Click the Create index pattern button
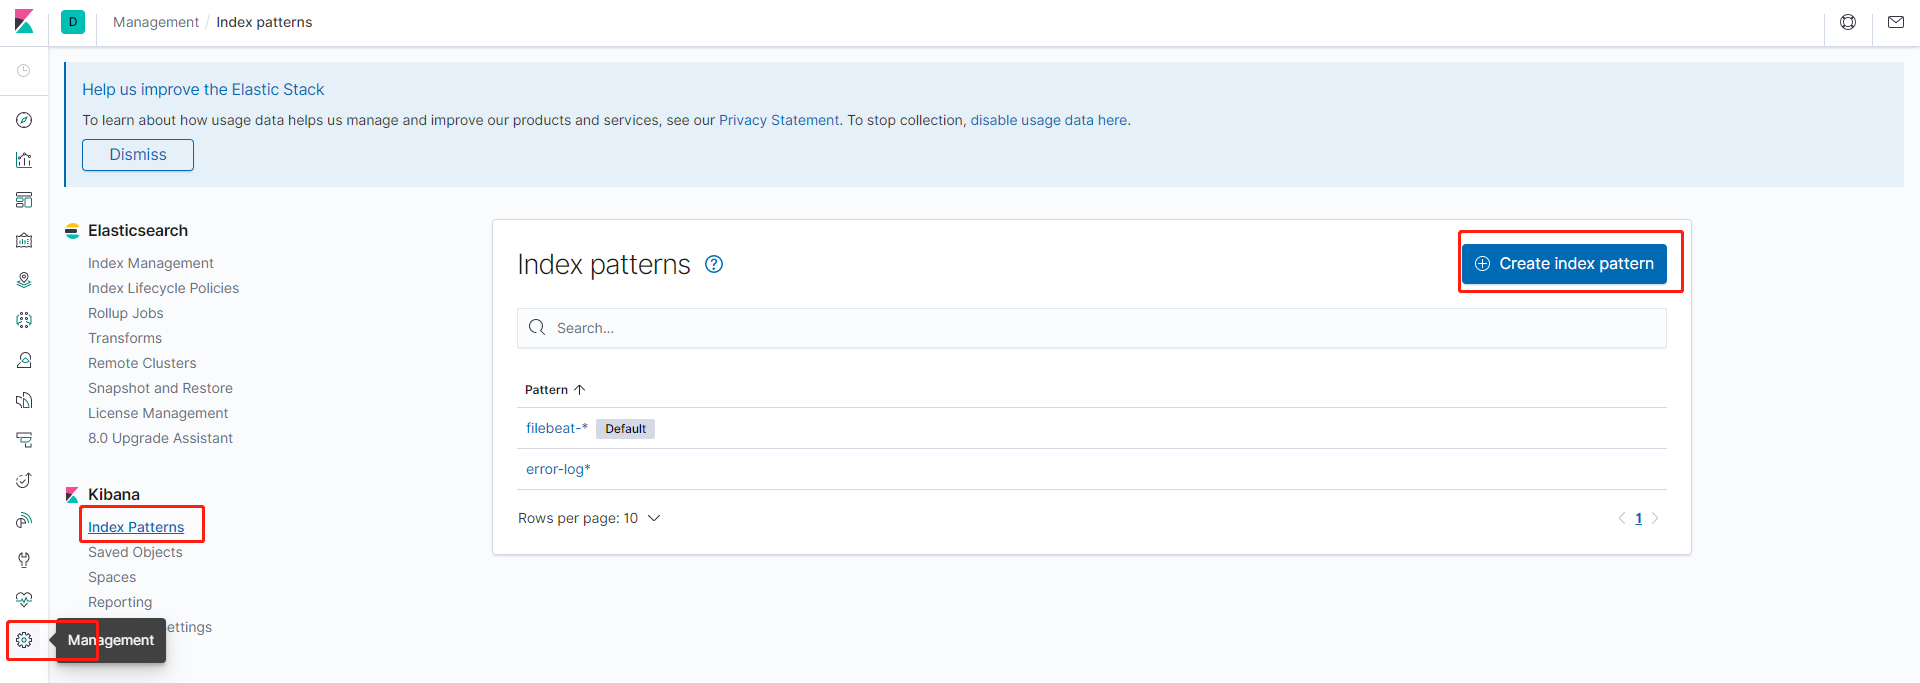 [x=1564, y=264]
